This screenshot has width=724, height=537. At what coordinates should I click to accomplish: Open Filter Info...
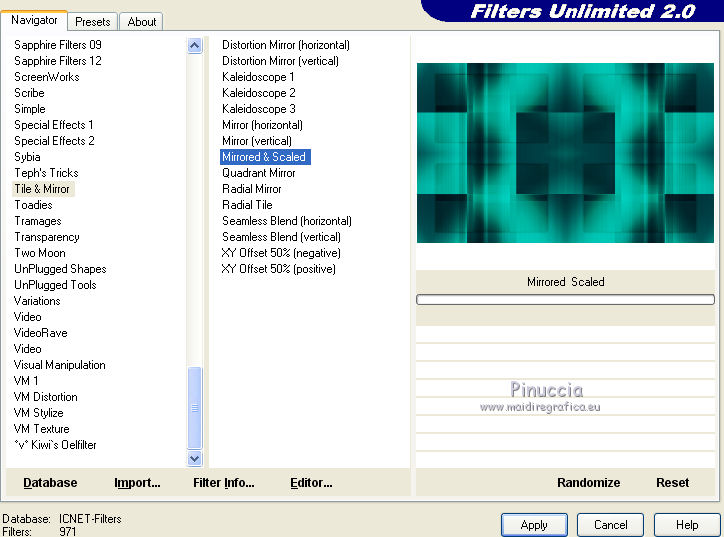click(223, 483)
